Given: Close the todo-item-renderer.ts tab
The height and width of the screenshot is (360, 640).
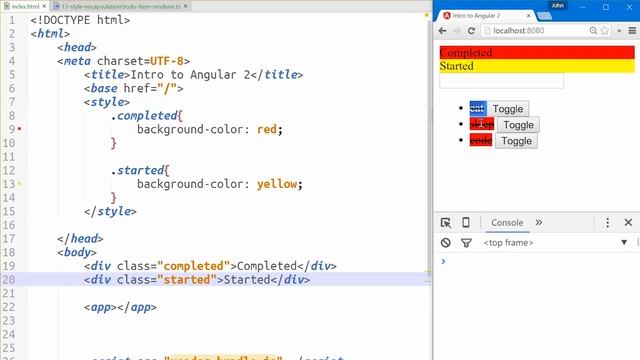Looking at the screenshot, I should coord(186,6).
